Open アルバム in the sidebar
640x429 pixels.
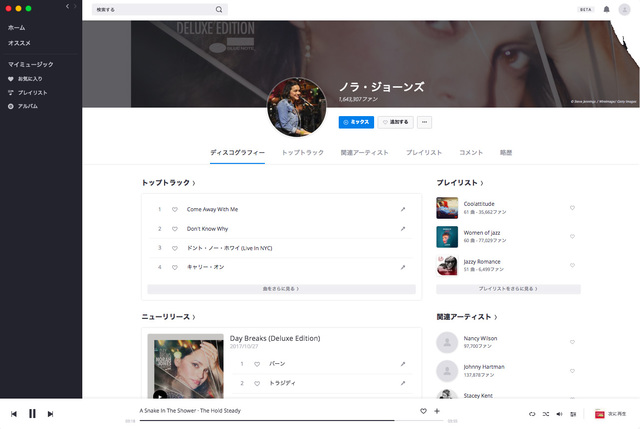coord(22,106)
